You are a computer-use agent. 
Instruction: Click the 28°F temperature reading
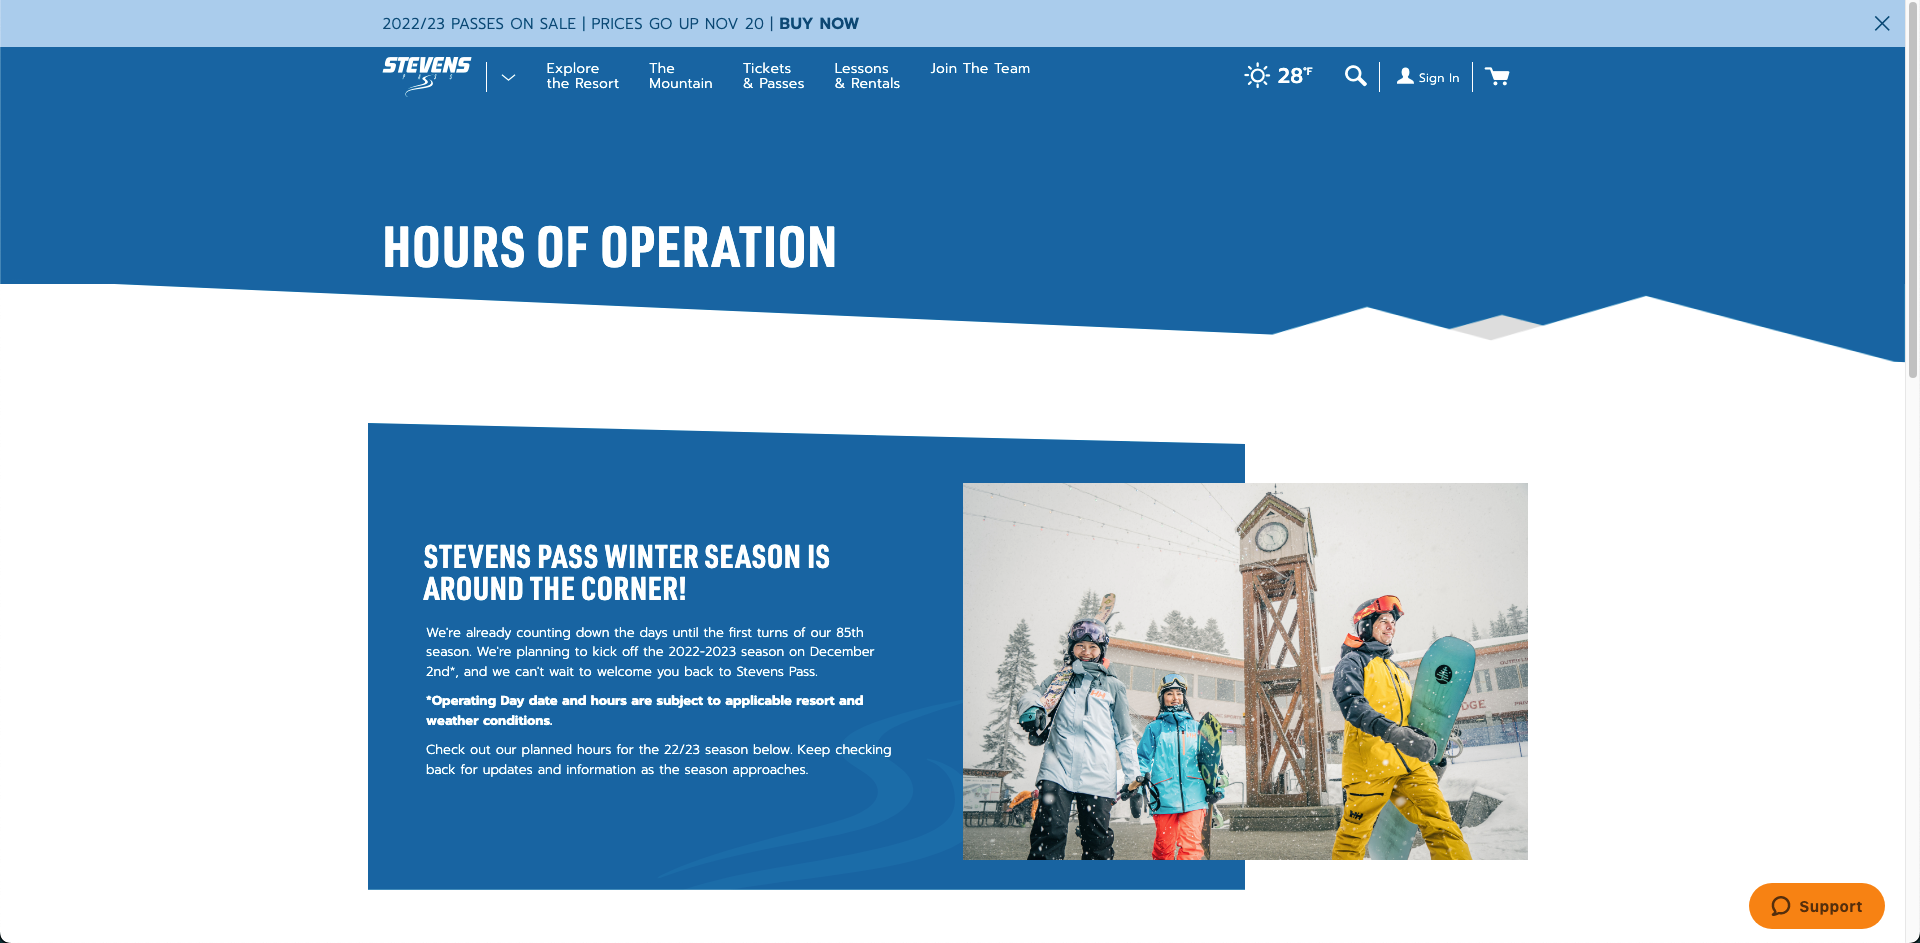tap(1295, 75)
